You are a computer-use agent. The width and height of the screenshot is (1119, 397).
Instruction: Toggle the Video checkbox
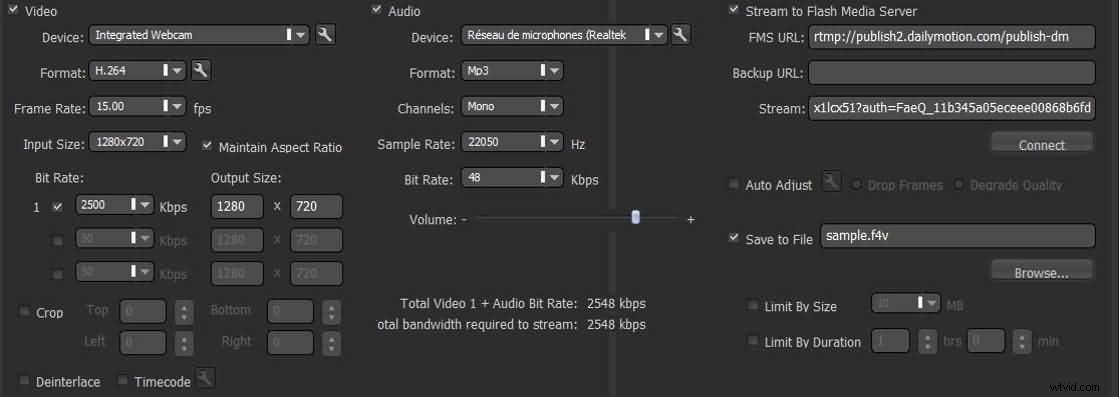pos(14,10)
